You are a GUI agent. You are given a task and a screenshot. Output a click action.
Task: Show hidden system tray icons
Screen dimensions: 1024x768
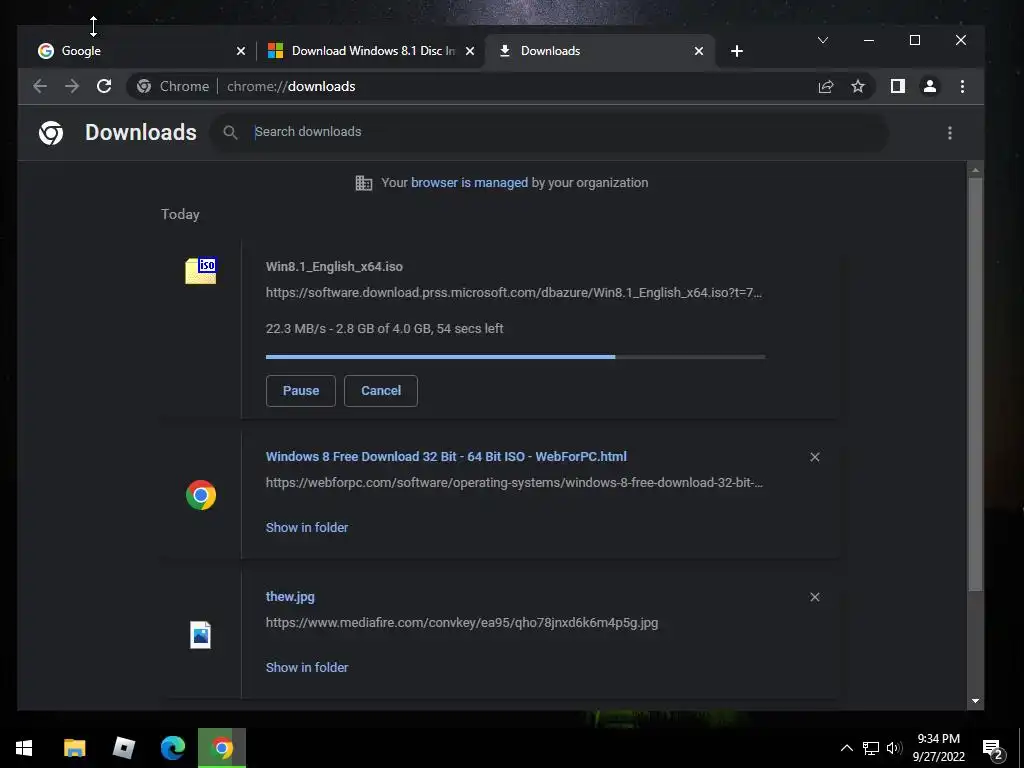pos(846,748)
